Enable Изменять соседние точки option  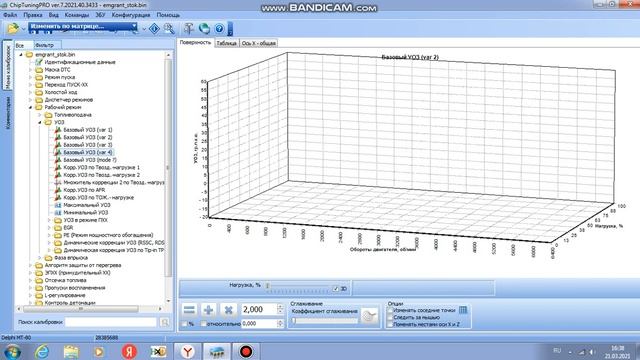pyautogui.click(x=390, y=310)
